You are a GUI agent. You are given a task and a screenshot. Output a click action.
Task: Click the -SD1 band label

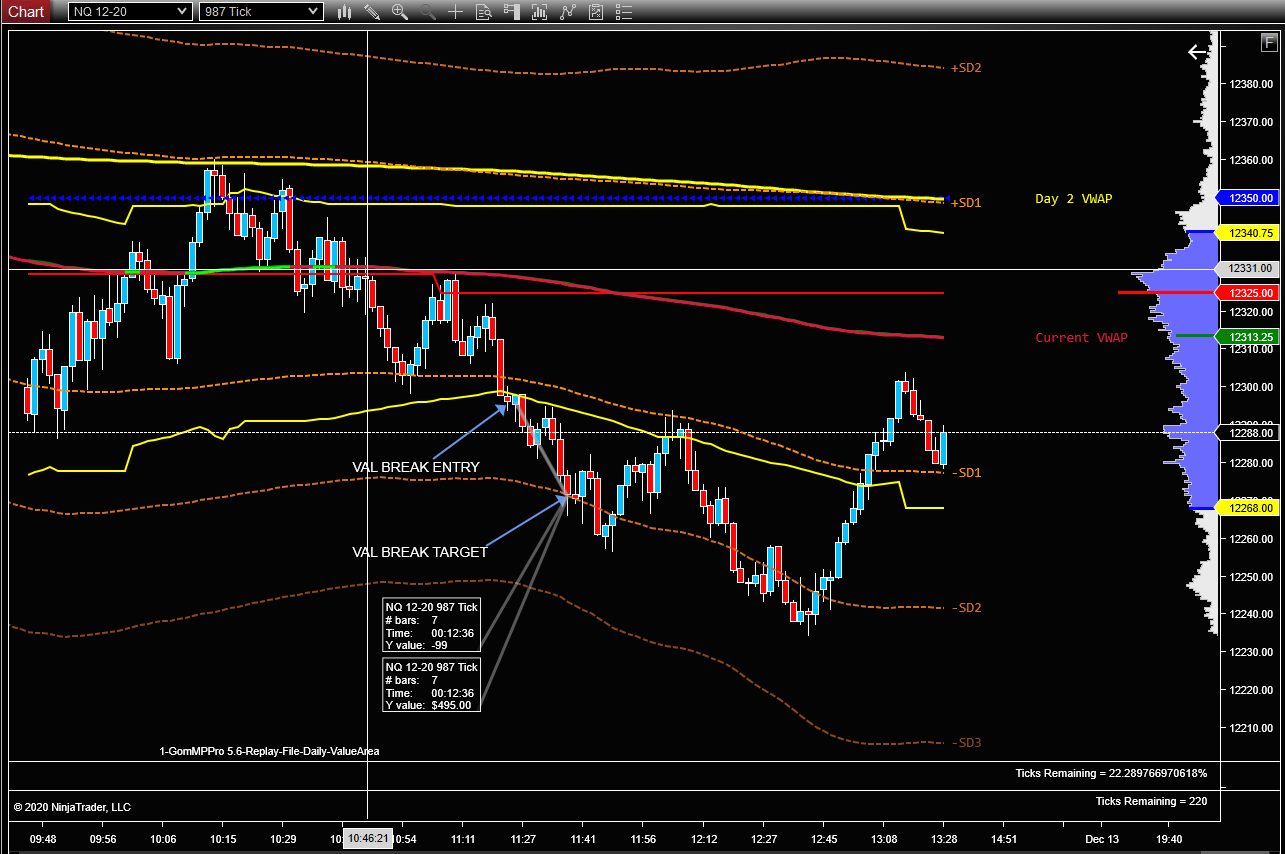[966, 472]
